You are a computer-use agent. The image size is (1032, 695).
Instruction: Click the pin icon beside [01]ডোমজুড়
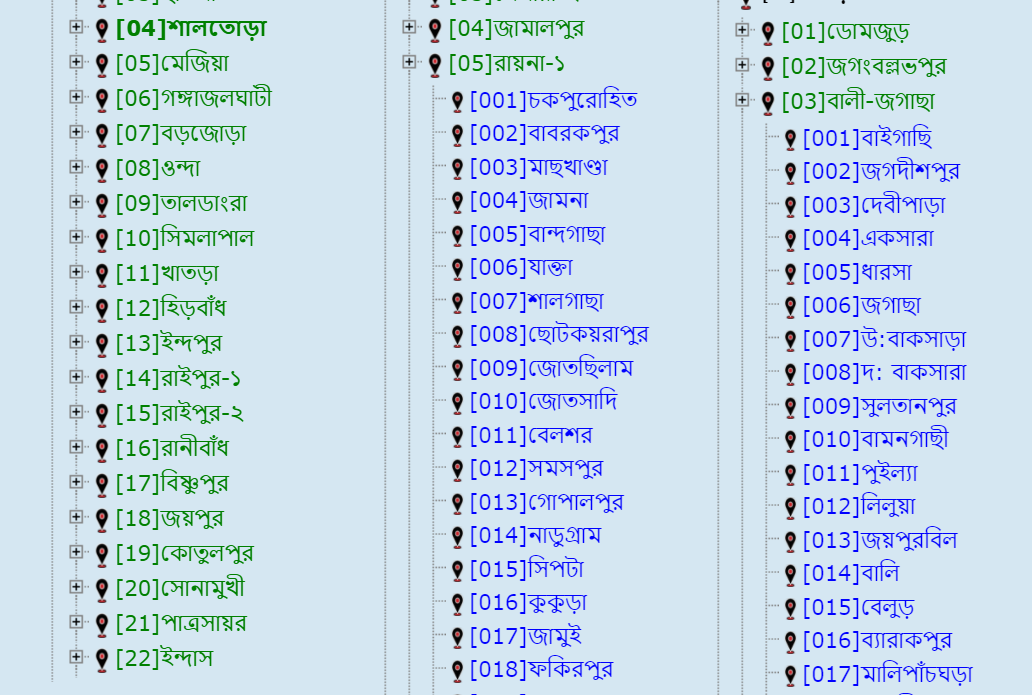(766, 30)
